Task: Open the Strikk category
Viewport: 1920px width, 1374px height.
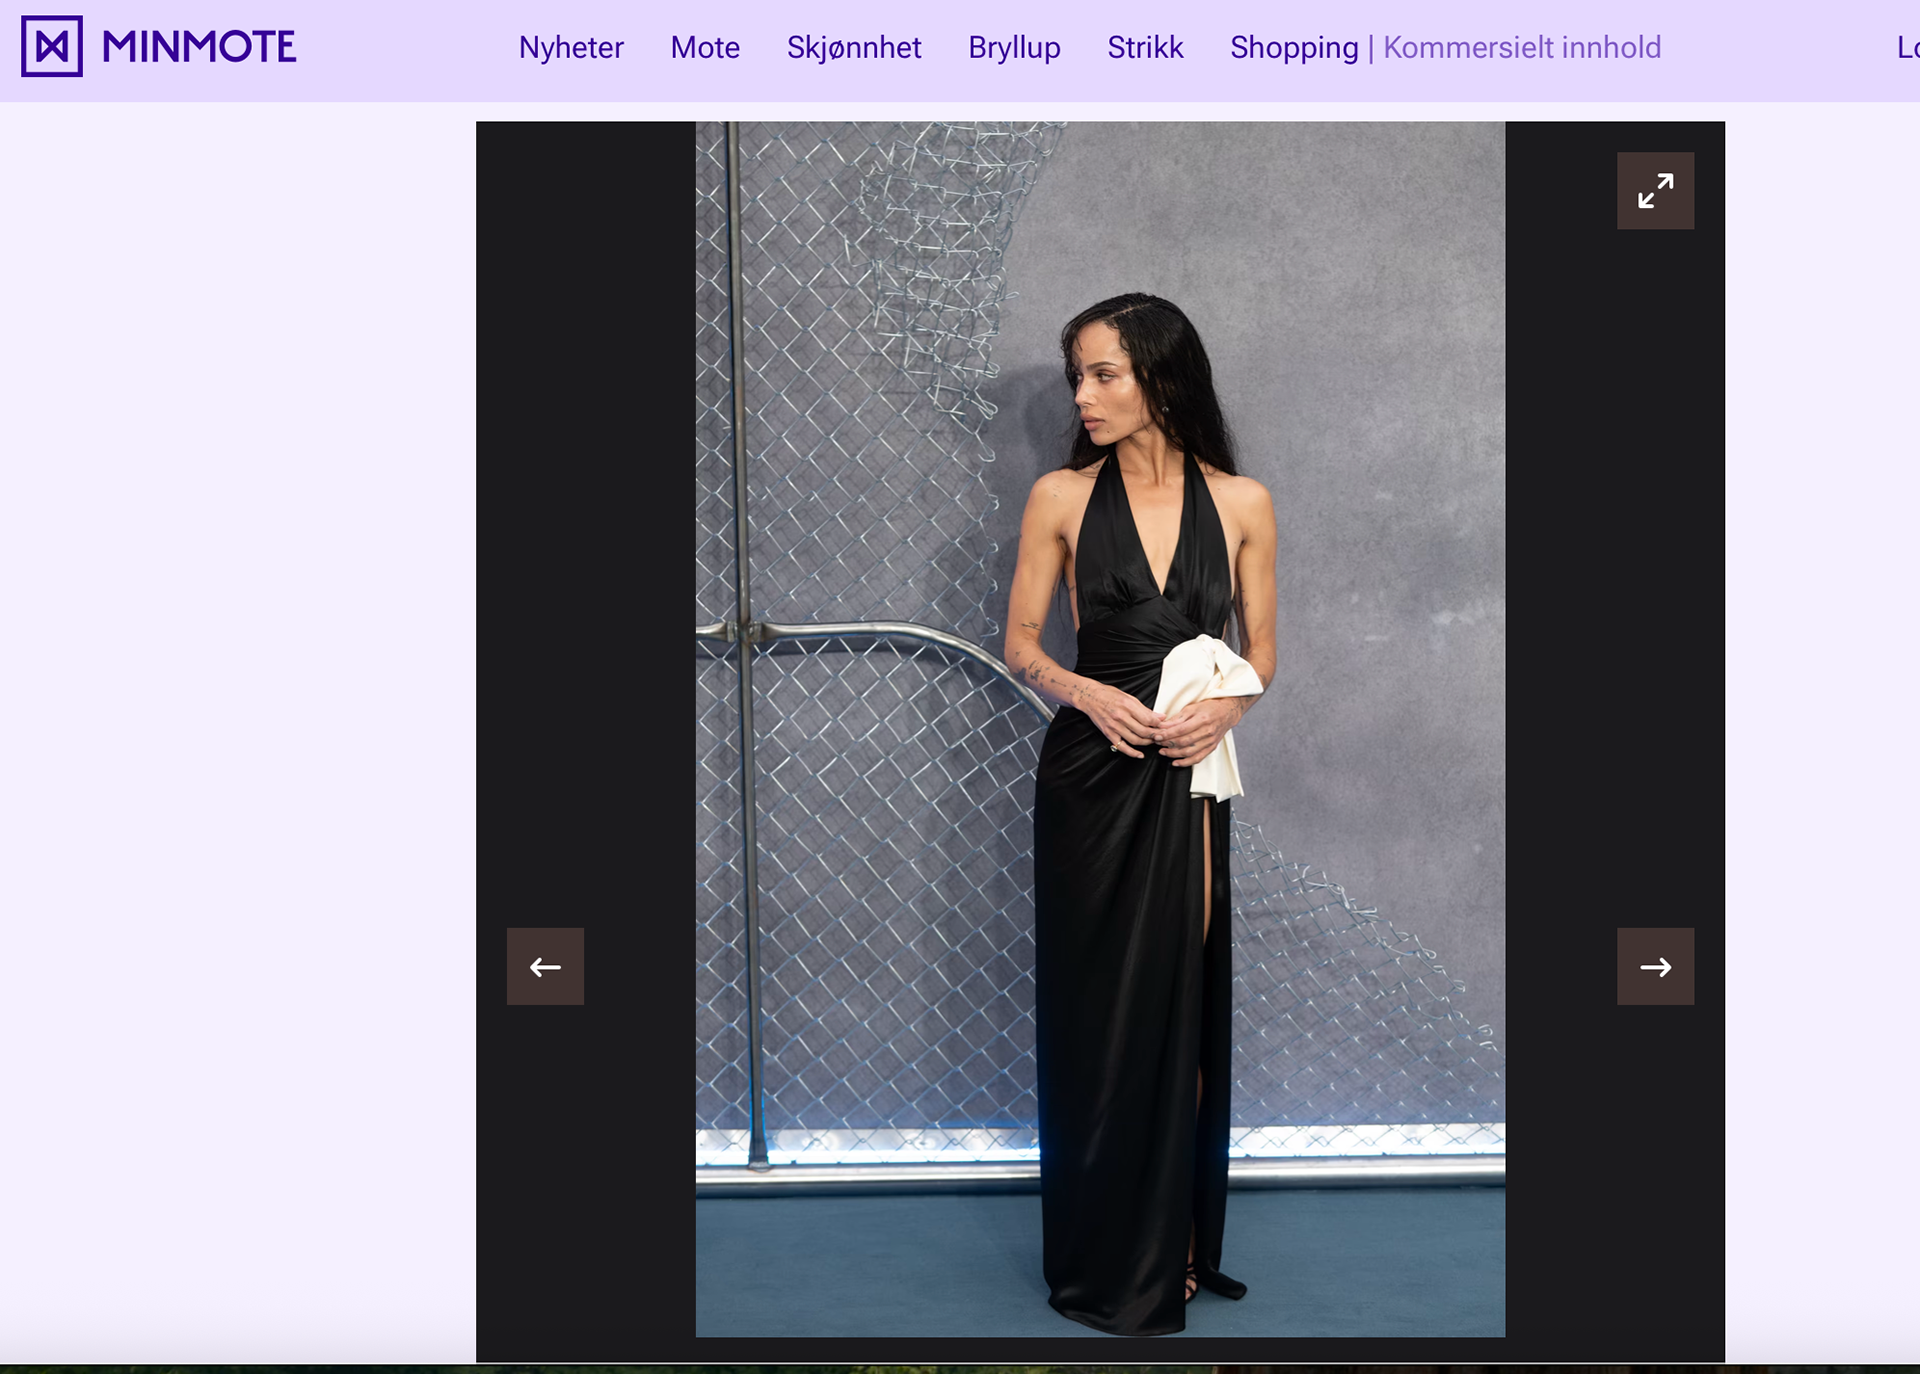Action: tap(1145, 47)
